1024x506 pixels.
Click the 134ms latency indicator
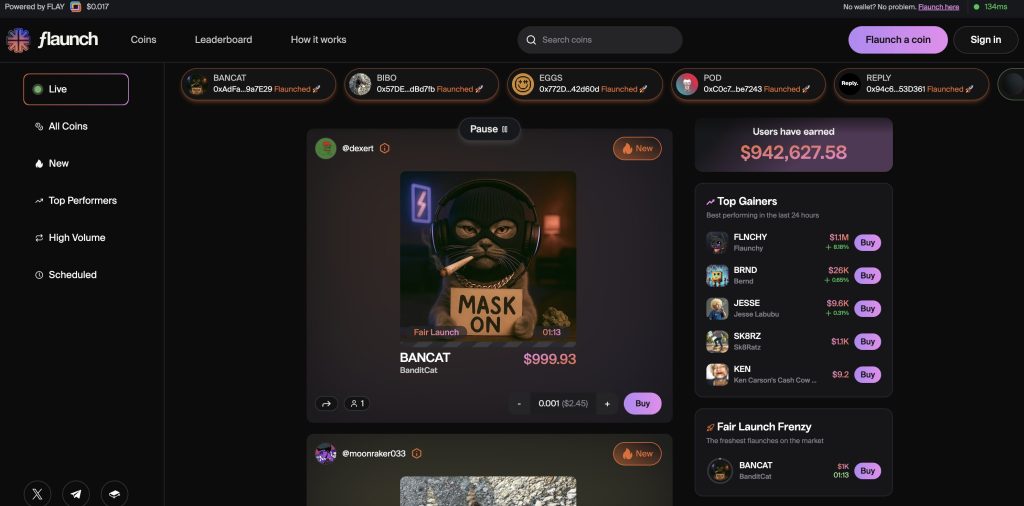click(x=991, y=7)
